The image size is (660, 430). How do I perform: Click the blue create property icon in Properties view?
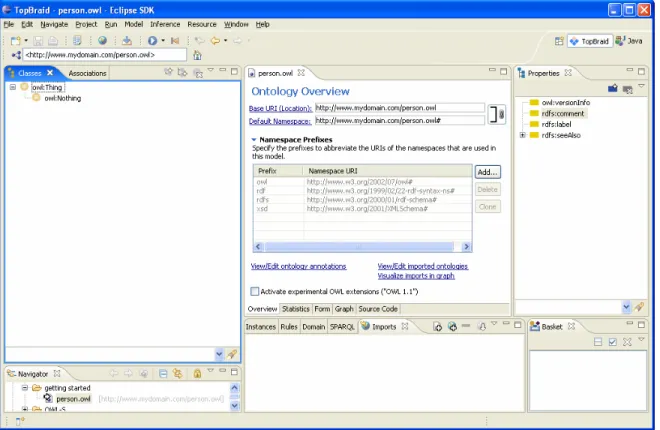(x=613, y=88)
